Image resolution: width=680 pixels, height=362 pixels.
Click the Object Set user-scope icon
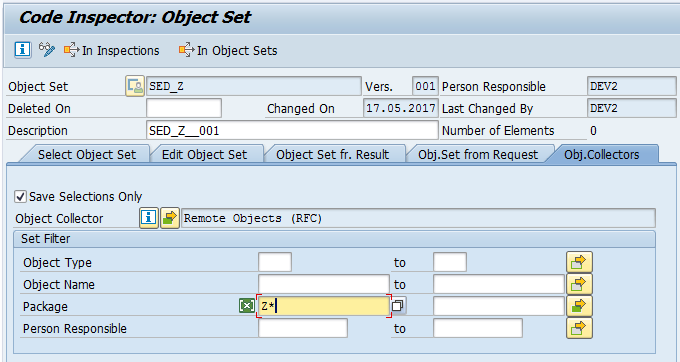tap(135, 86)
